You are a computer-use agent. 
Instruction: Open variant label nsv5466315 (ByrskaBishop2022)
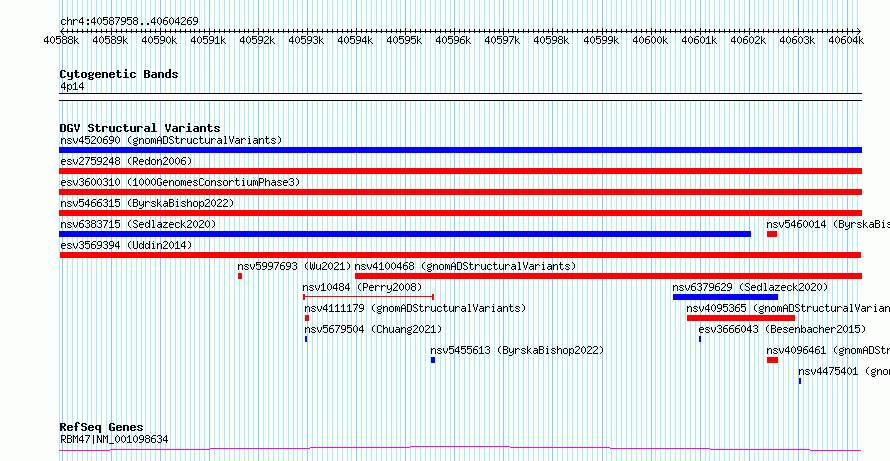(147, 203)
